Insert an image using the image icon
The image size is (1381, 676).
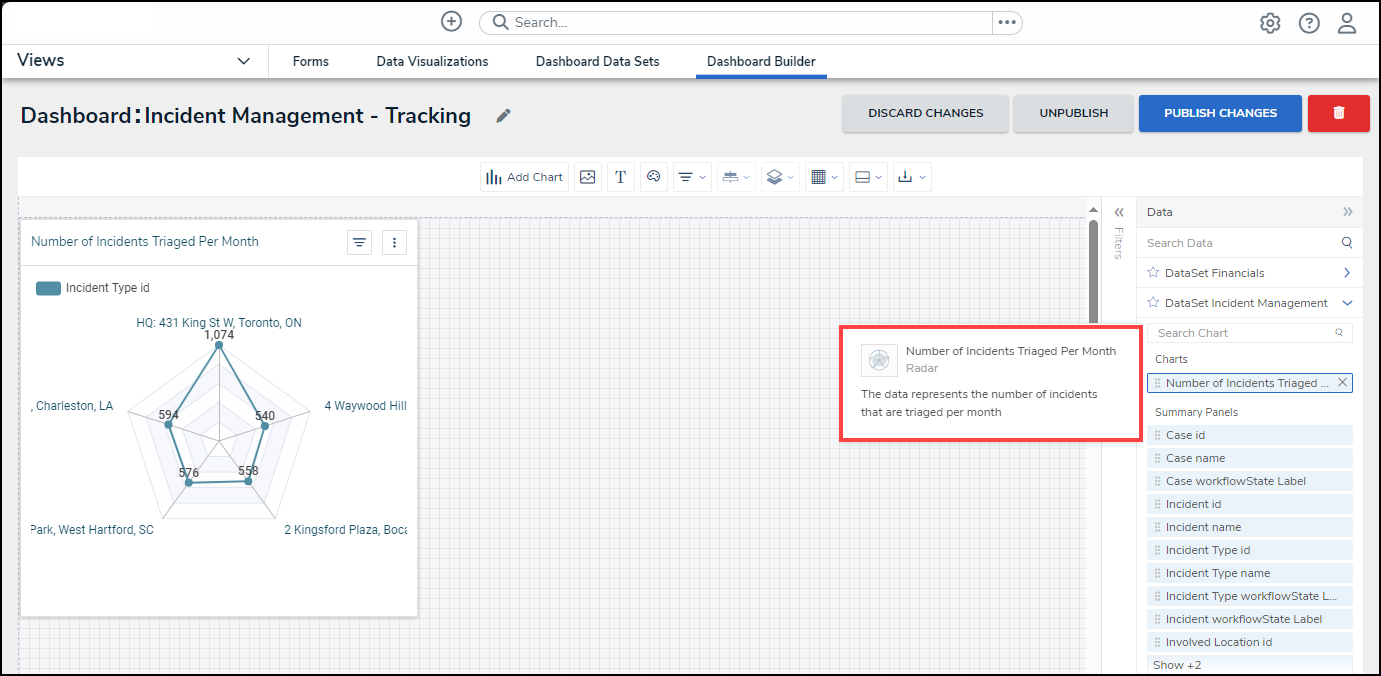coord(588,177)
